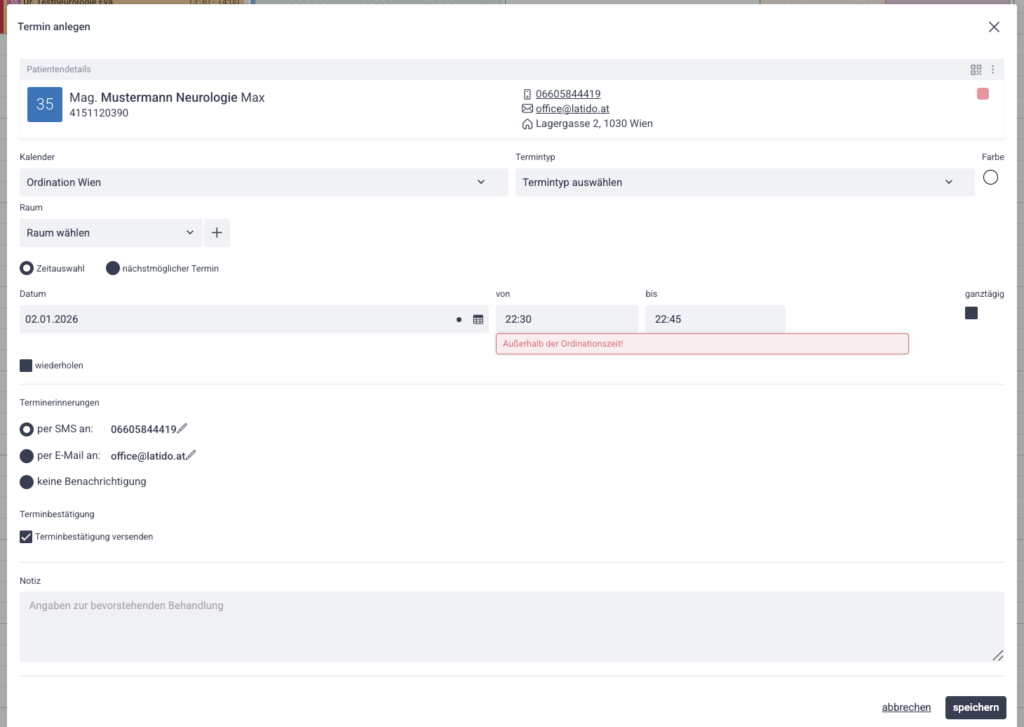
Task: Pick a color with the Farbe circle
Action: (990, 177)
